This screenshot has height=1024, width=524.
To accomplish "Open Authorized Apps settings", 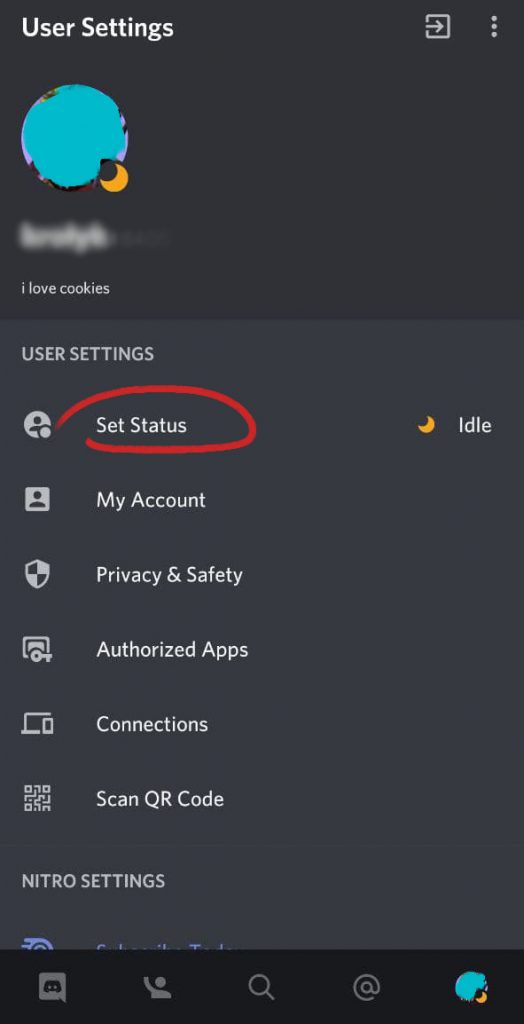I will point(262,649).
